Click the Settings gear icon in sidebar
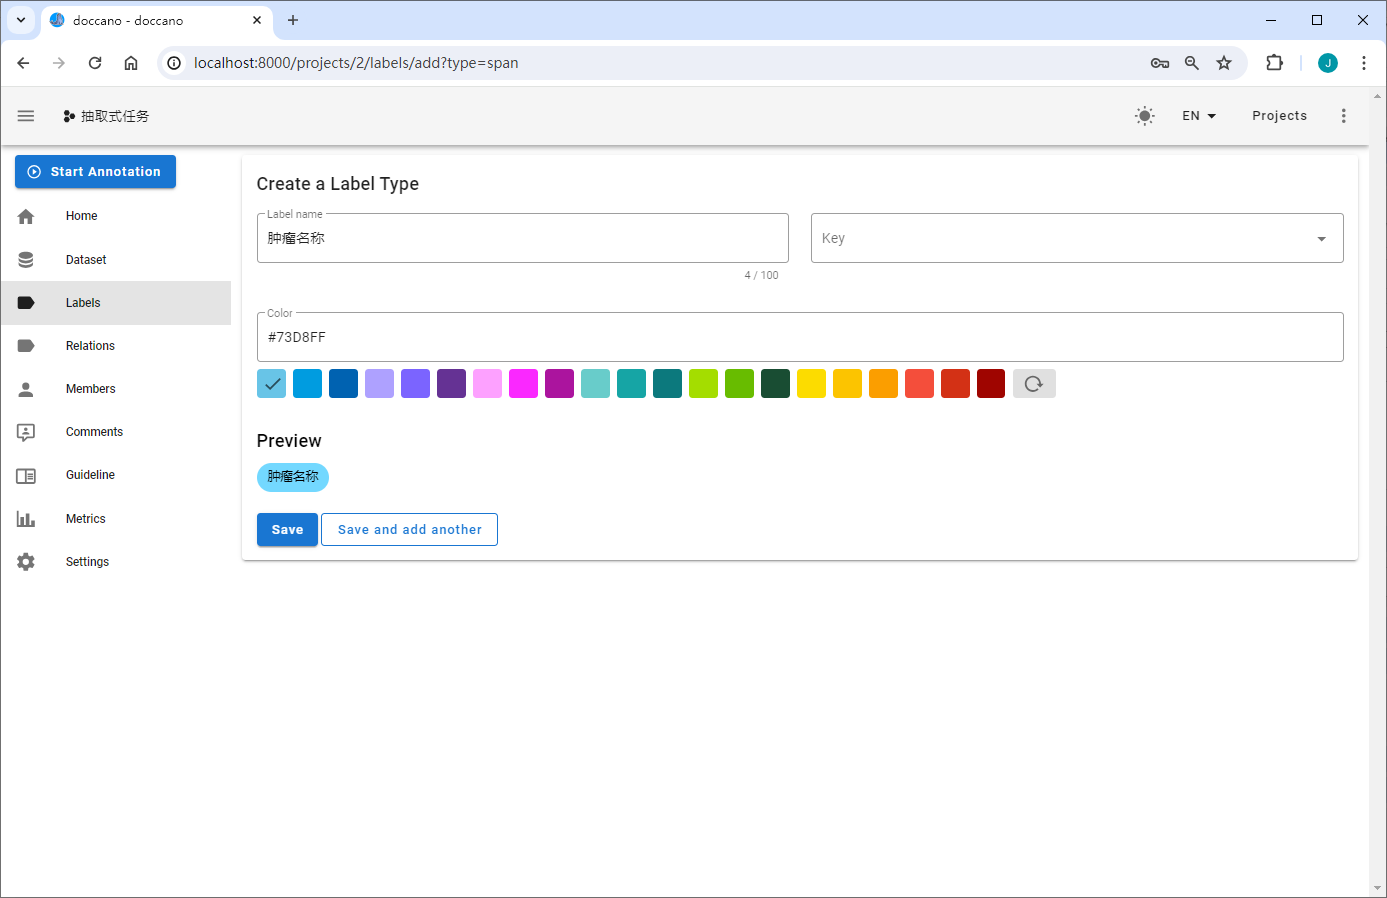Screen dimensions: 1387x898 (26, 562)
